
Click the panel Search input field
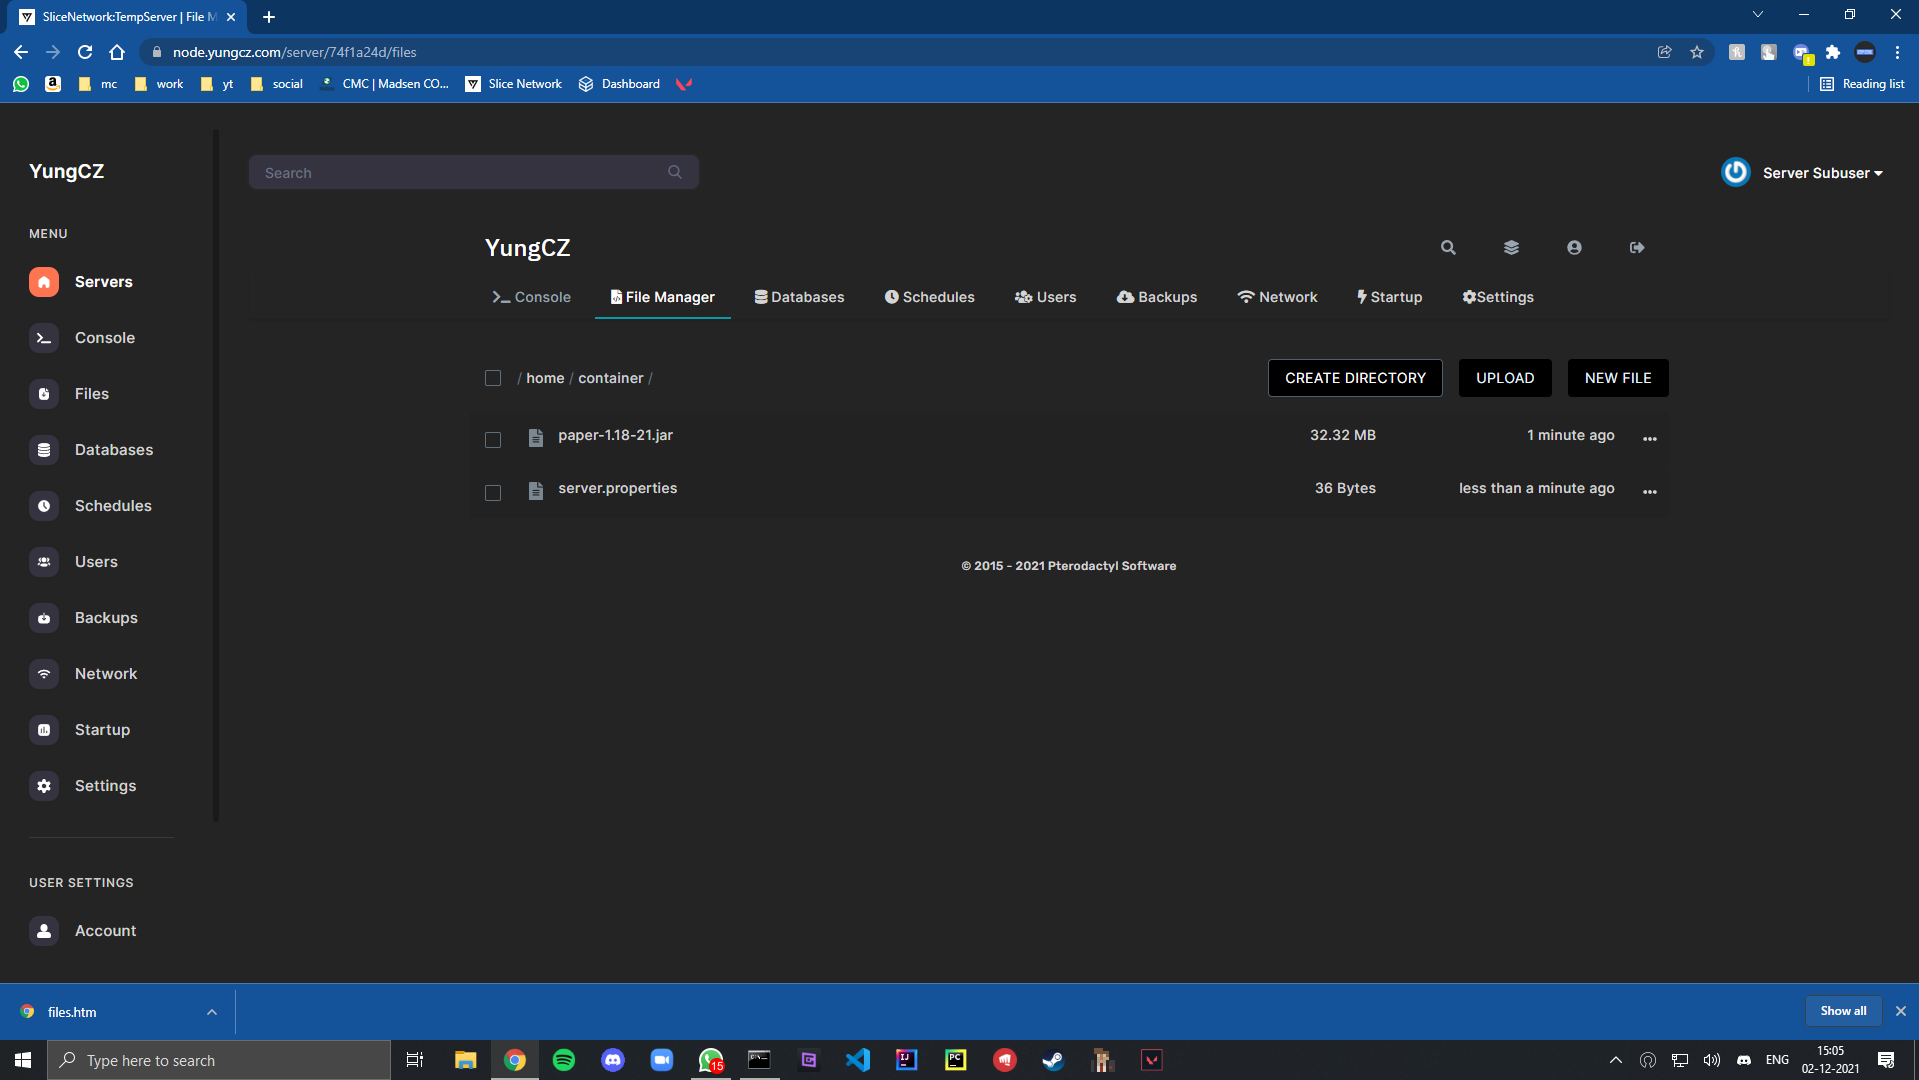(473, 172)
